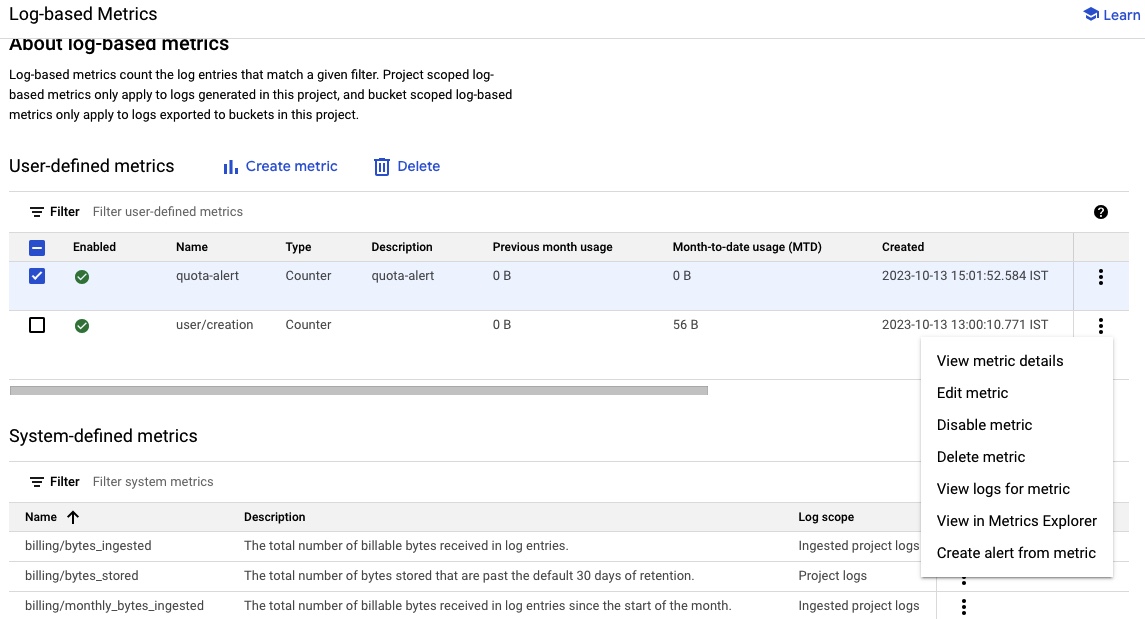Viewport: 1145px width, 619px height.
Task: Open the help question mark icon
Action: (x=1101, y=211)
